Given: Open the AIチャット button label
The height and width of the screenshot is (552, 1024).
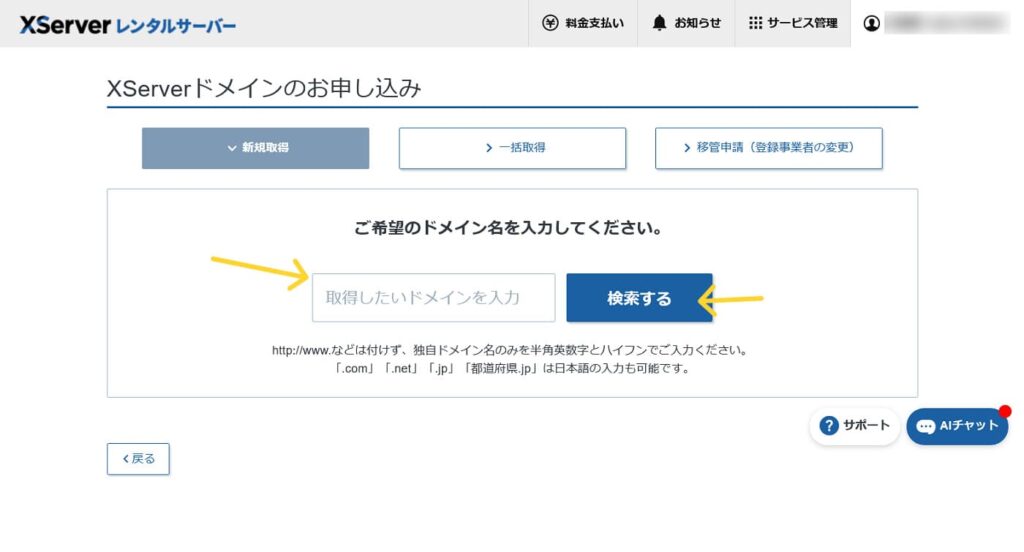Looking at the screenshot, I should 968,426.
